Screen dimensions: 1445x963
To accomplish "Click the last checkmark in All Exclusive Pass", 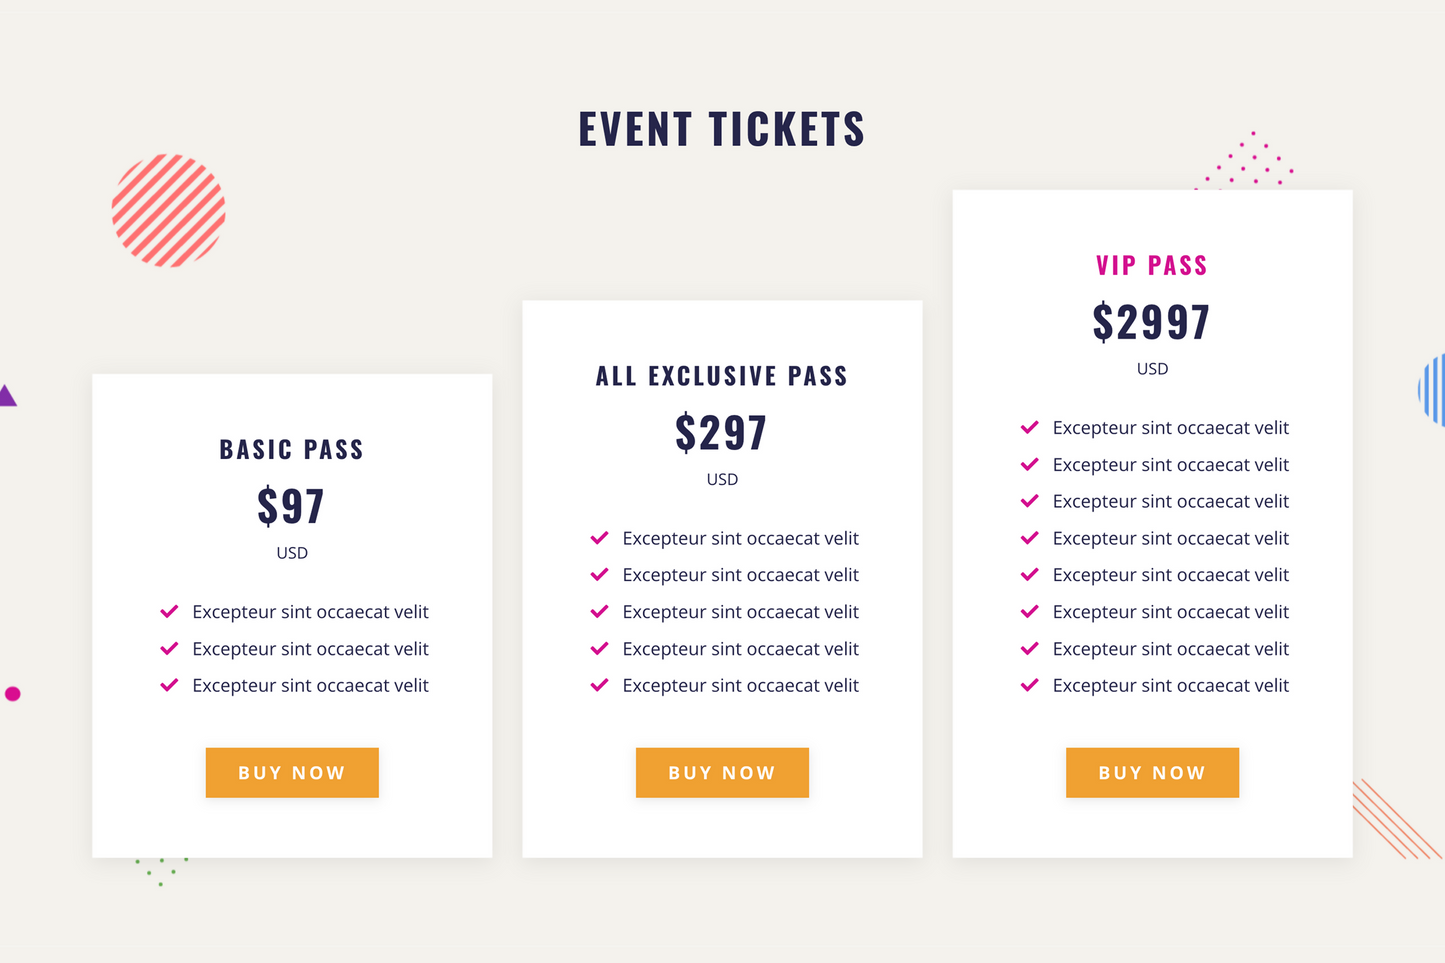I will click(599, 685).
